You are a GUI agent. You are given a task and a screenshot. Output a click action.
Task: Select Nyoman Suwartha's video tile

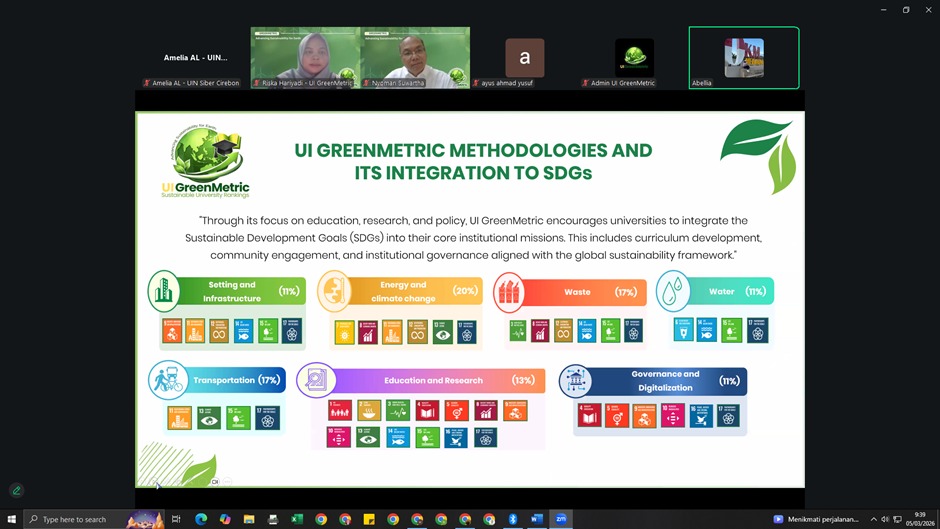pyautogui.click(x=414, y=57)
